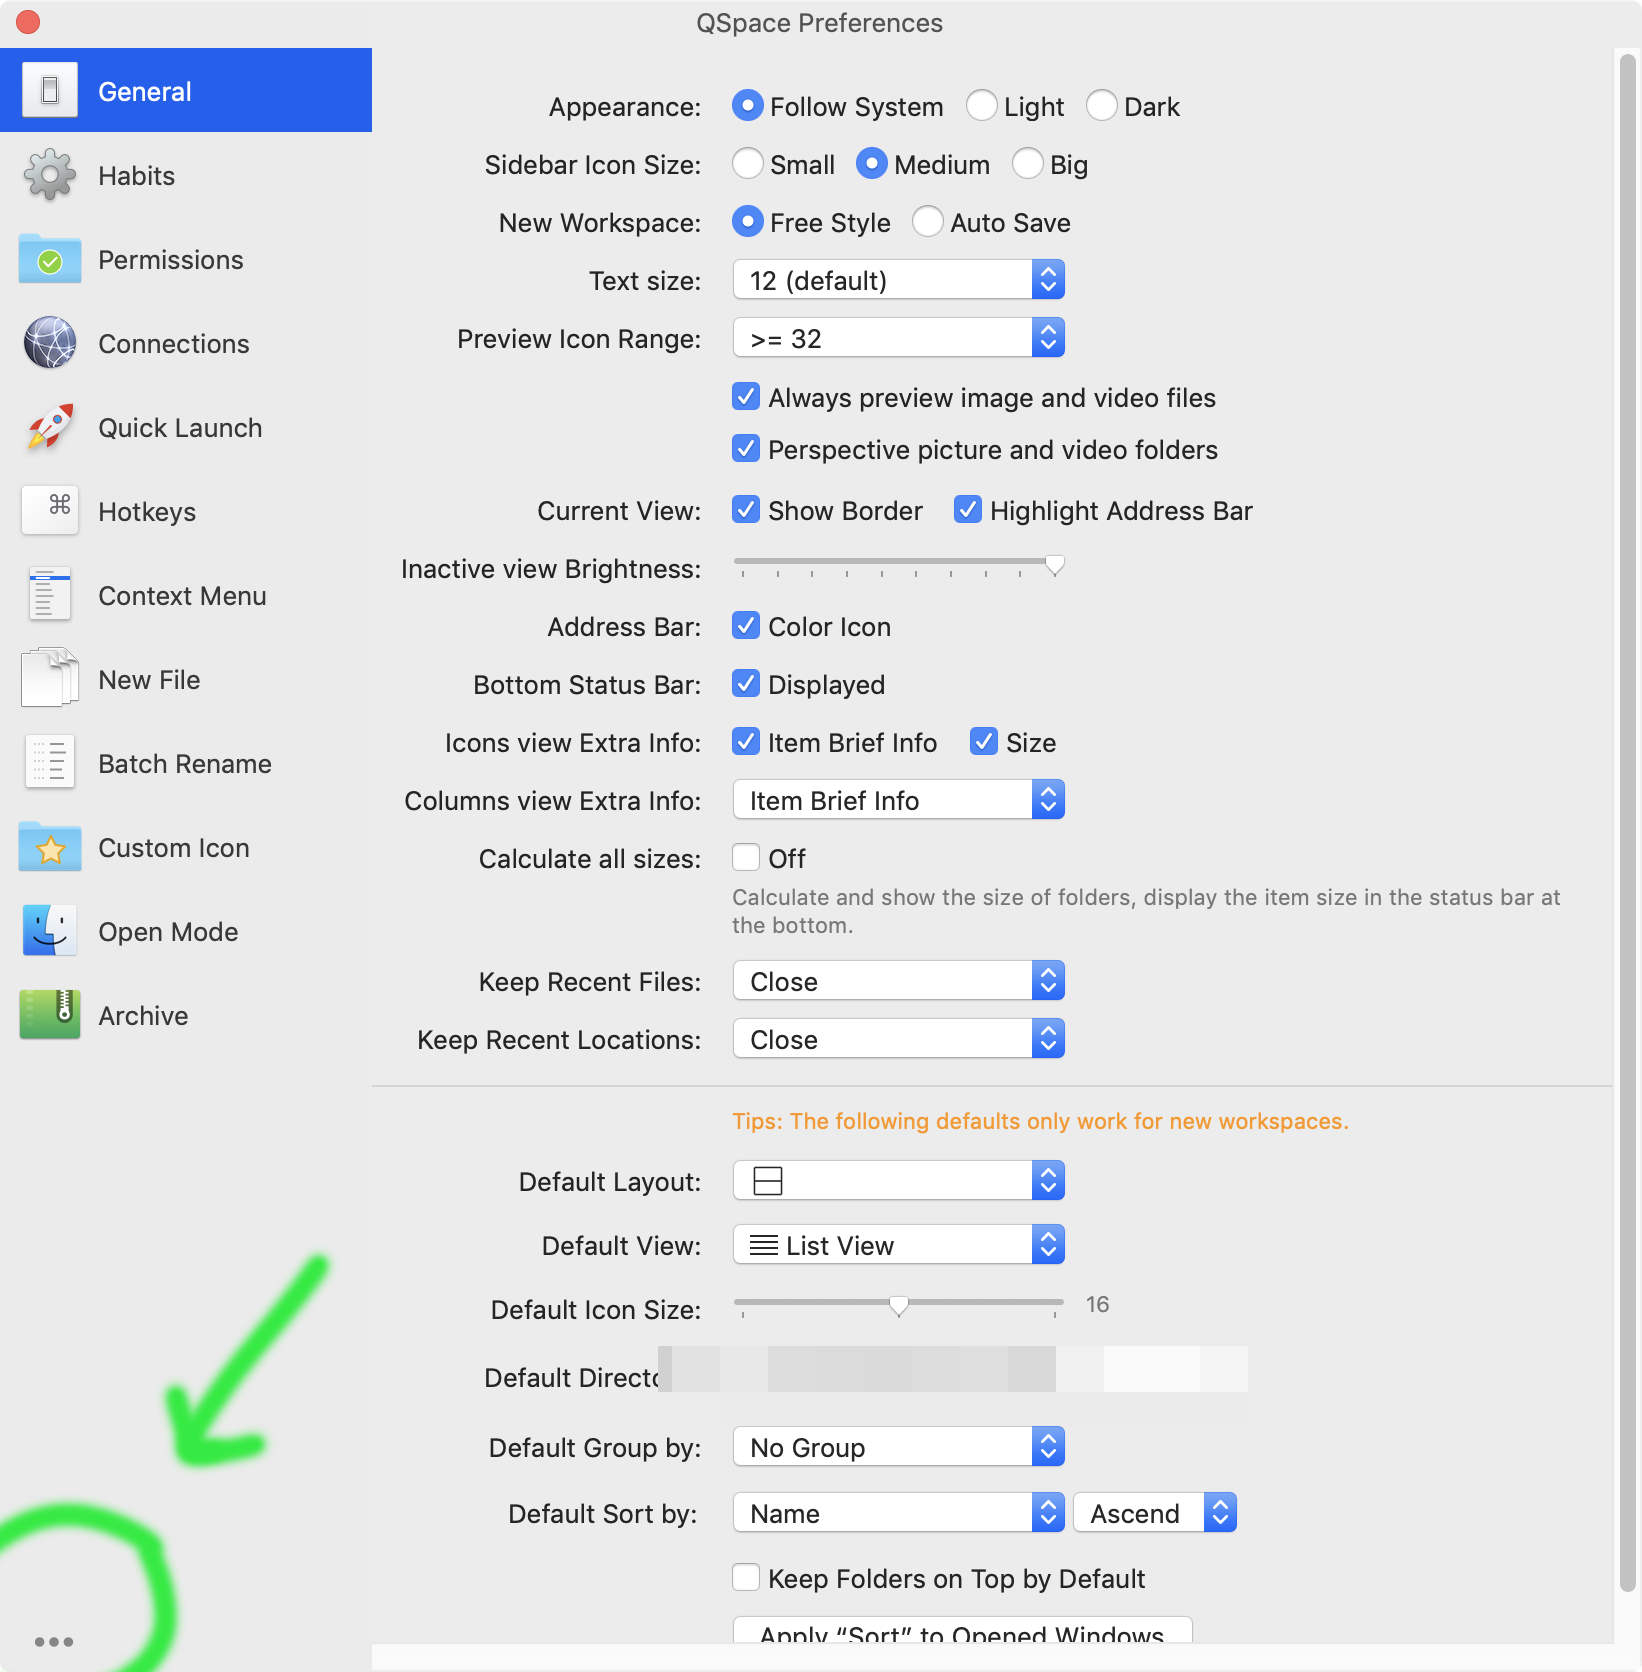Screen dimensions: 1642x1672
Task: Go to the Archive pane
Action: click(x=186, y=1015)
